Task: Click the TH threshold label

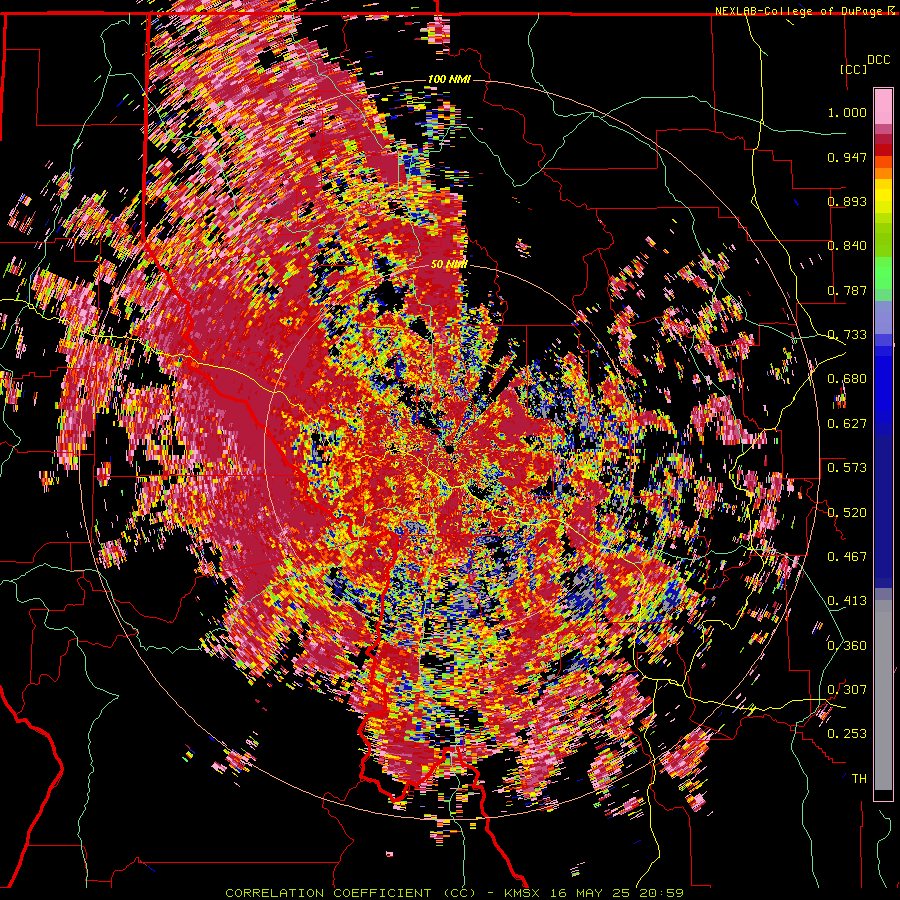Action: 859,779
